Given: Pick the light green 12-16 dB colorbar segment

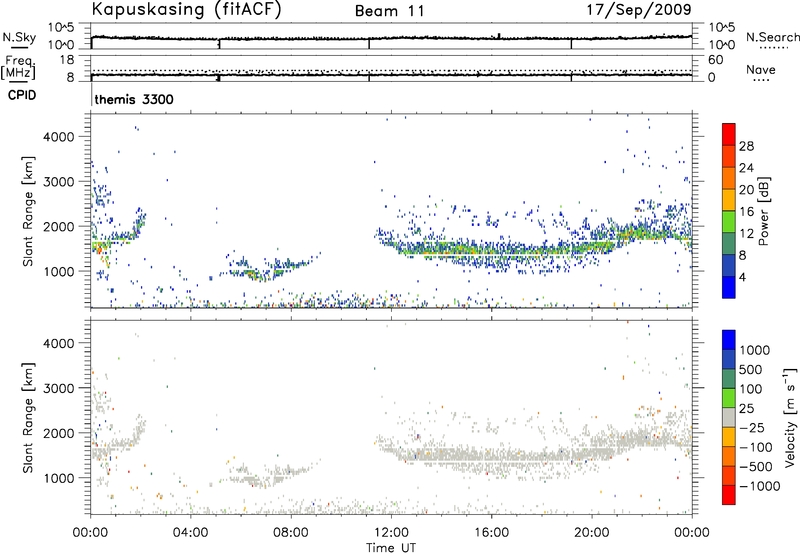Looking at the screenshot, I should click(x=729, y=221).
